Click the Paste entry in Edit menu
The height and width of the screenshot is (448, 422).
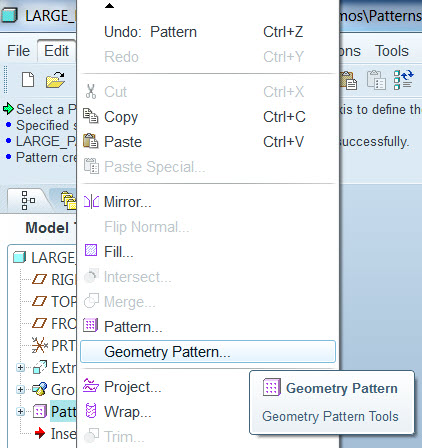pyautogui.click(x=208, y=142)
